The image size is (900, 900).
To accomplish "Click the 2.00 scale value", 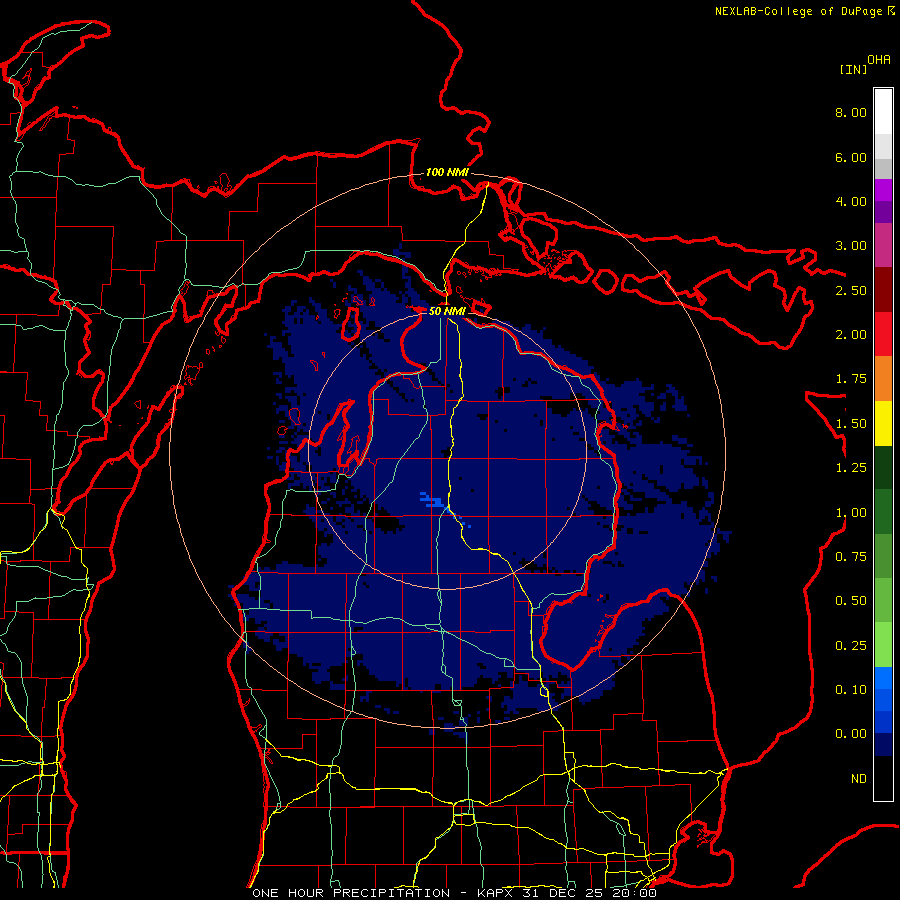I will click(851, 335).
